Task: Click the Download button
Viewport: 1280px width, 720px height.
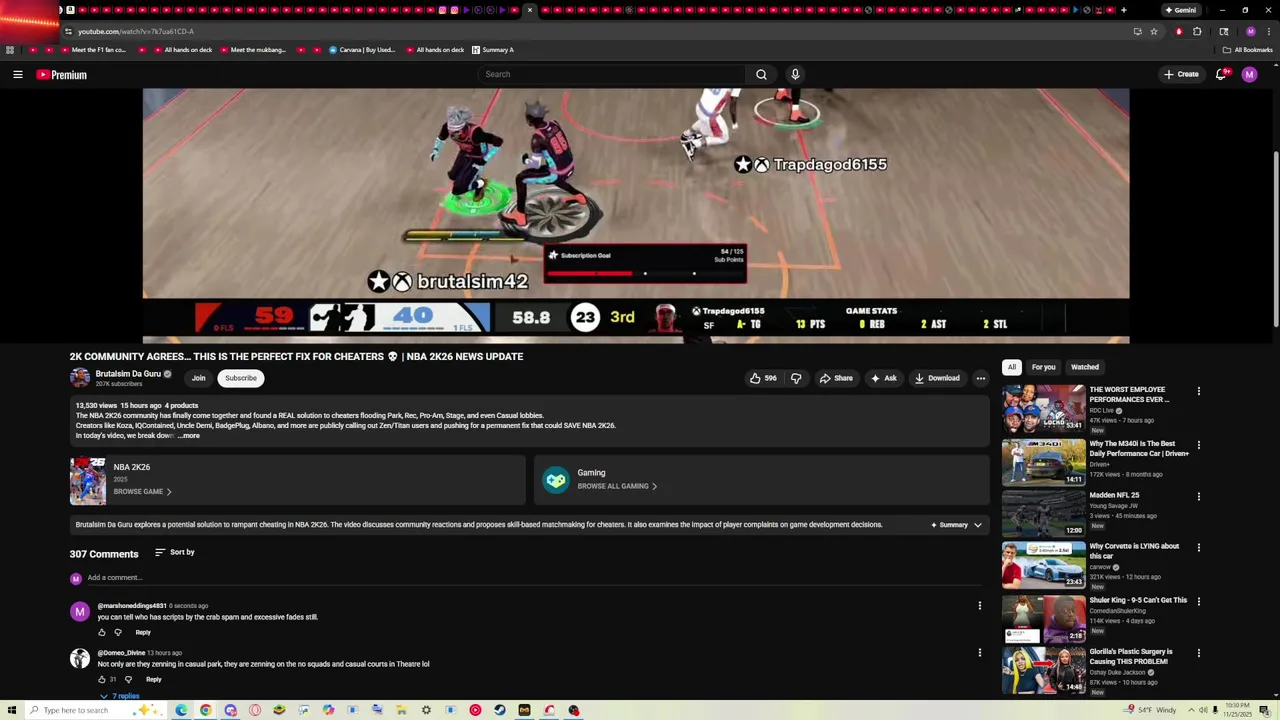Action: point(937,378)
